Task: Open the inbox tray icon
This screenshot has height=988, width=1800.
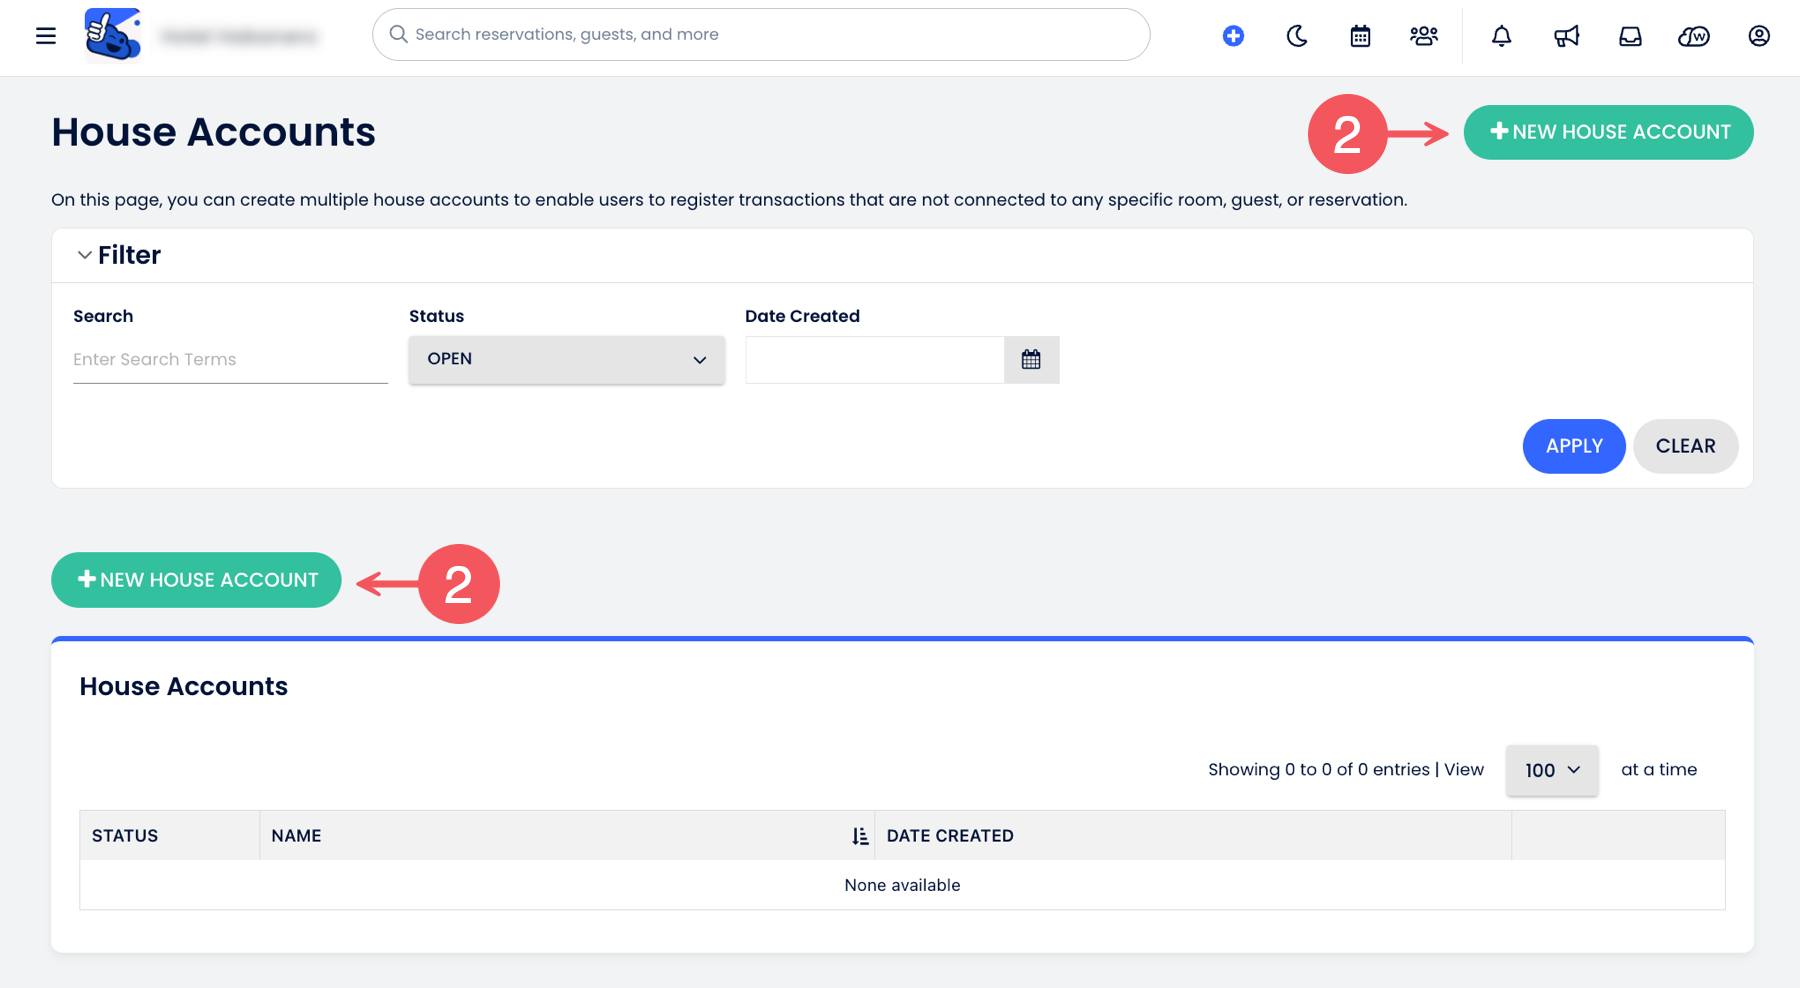Action: [x=1630, y=36]
